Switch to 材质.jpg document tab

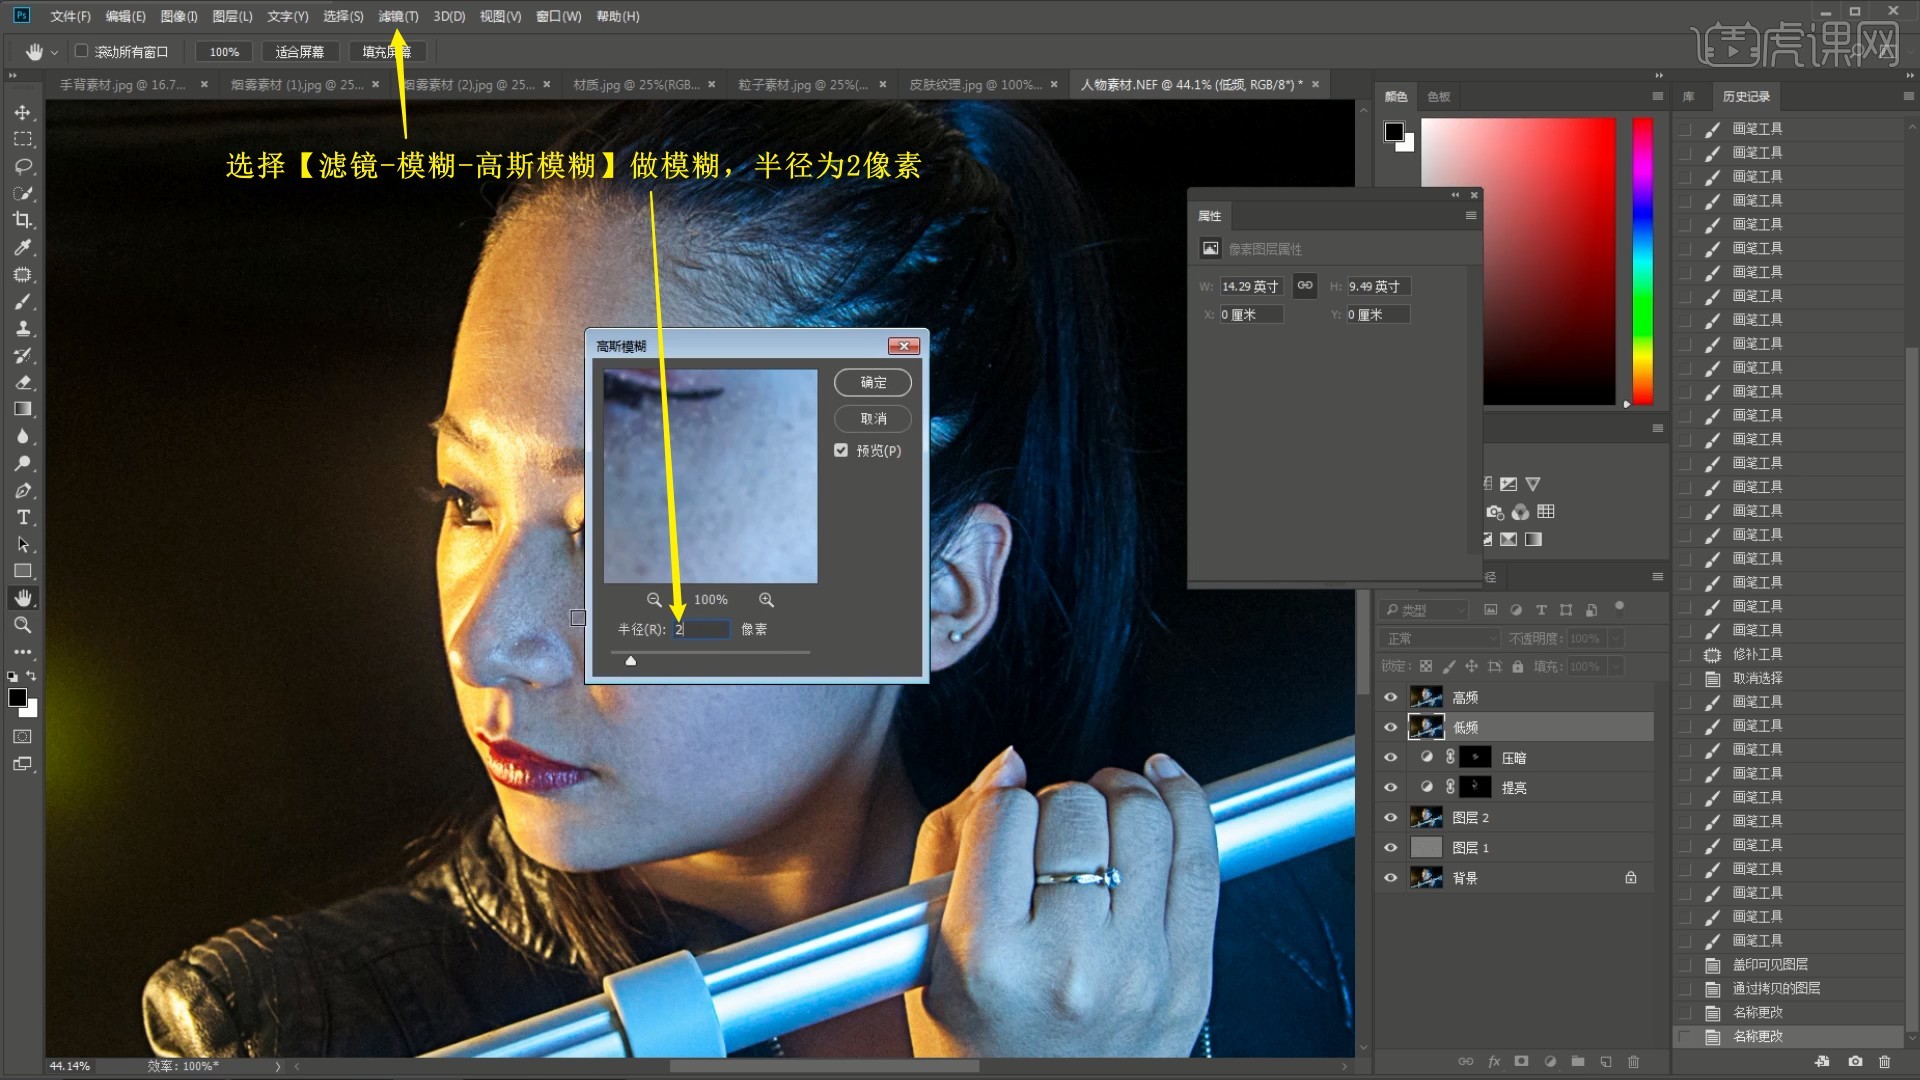(636, 85)
